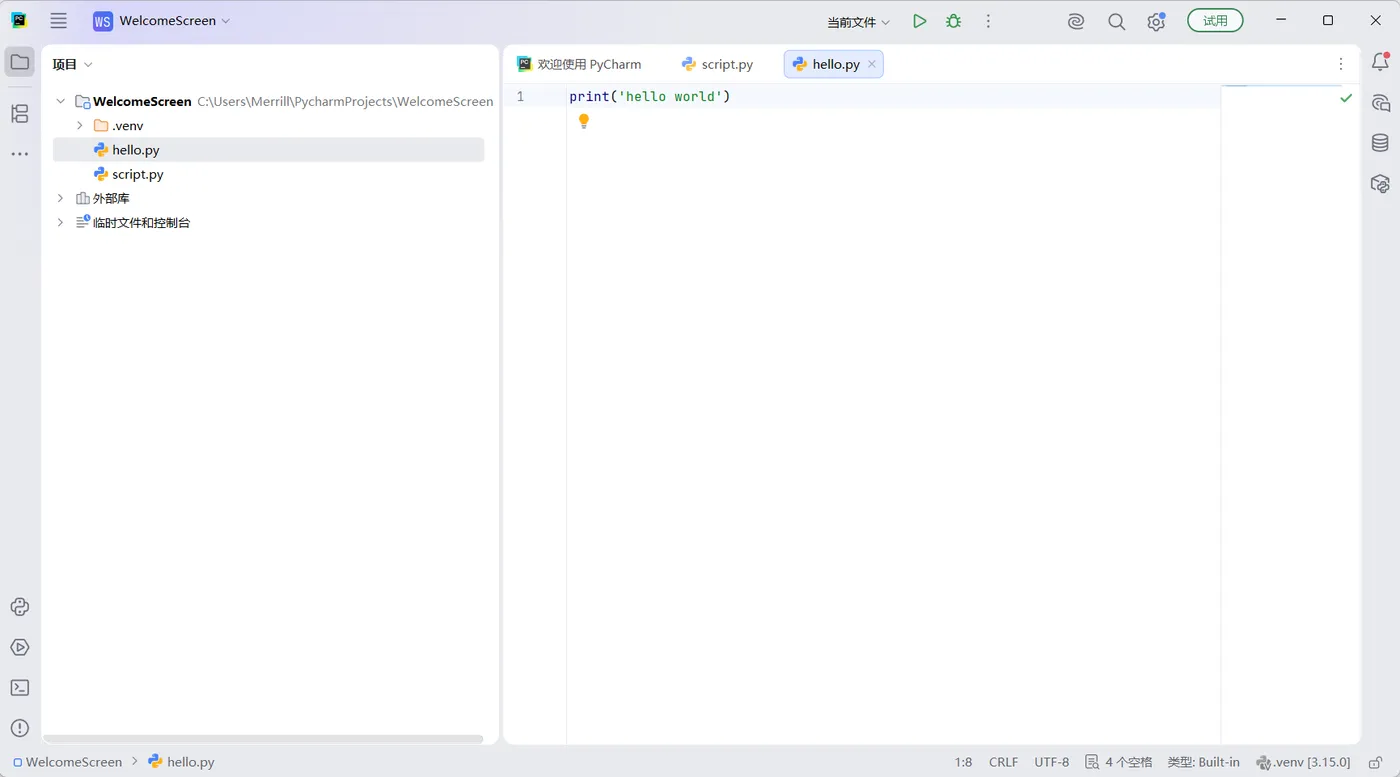Open the .venv [3.15.0] interpreter selector
The image size is (1400, 777).
(1303, 762)
